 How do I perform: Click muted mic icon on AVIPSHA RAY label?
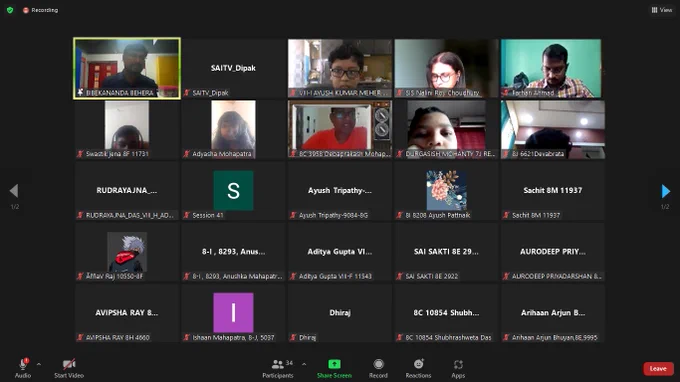(80, 337)
